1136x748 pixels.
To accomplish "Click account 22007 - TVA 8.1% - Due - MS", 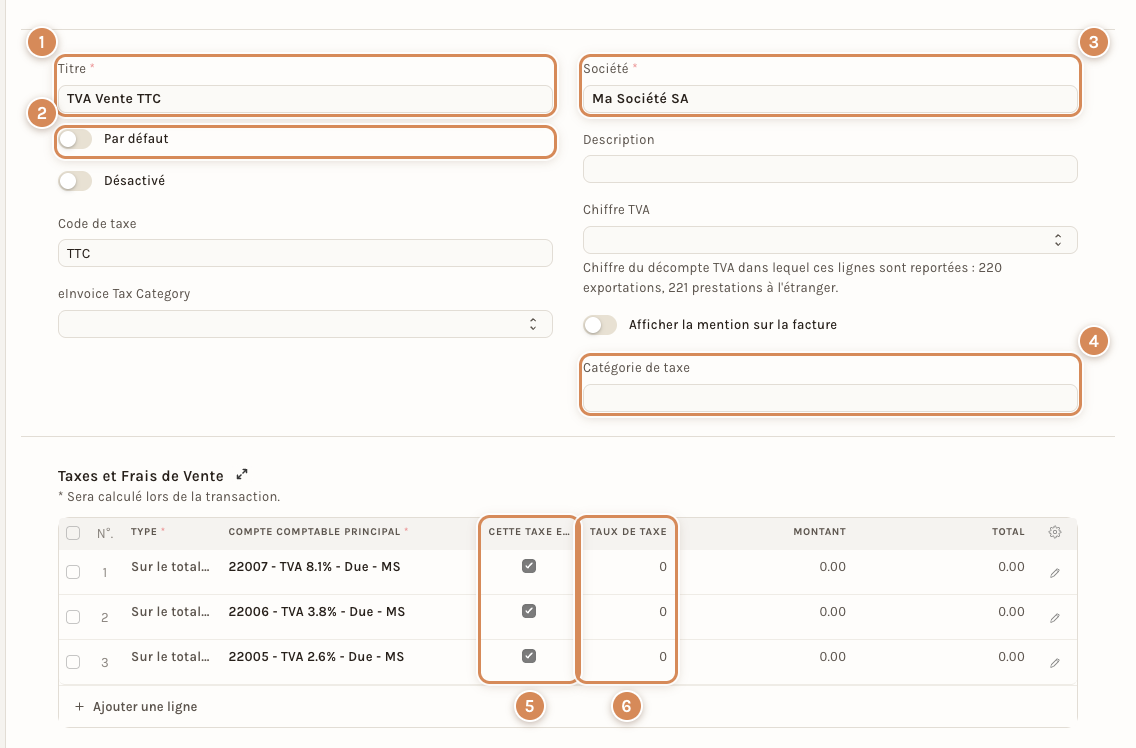I will pyautogui.click(x=314, y=567).
